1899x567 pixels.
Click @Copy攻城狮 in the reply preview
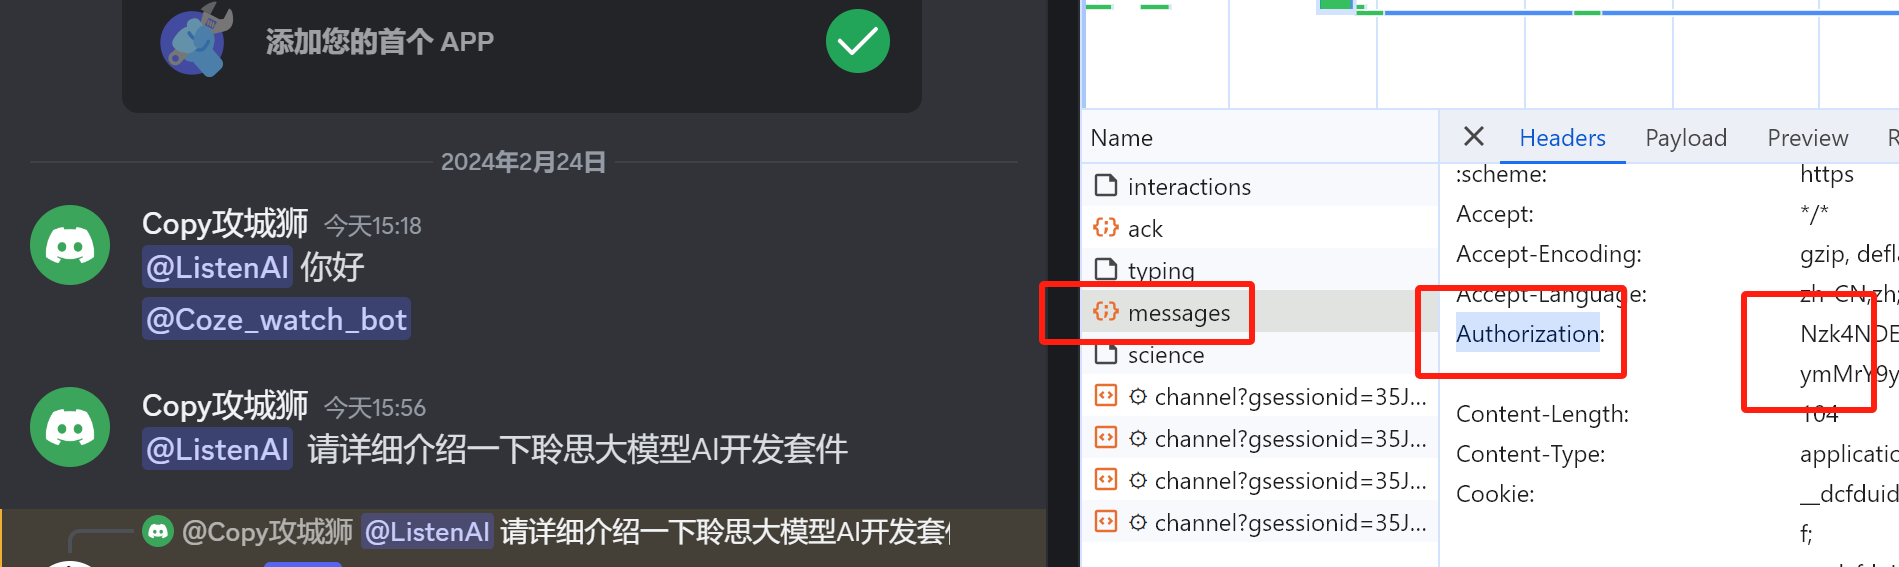click(268, 531)
